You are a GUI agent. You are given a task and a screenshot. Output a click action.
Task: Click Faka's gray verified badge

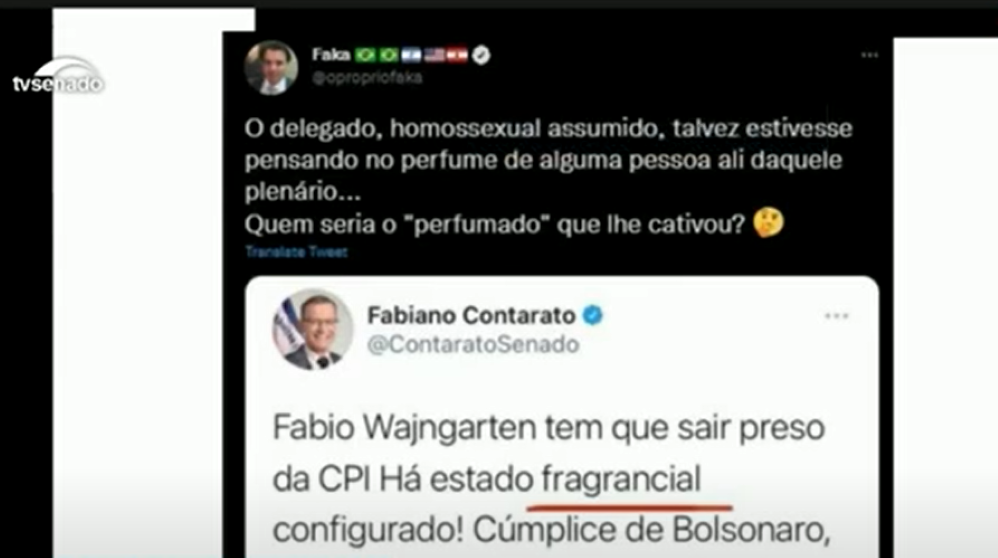coord(482,55)
